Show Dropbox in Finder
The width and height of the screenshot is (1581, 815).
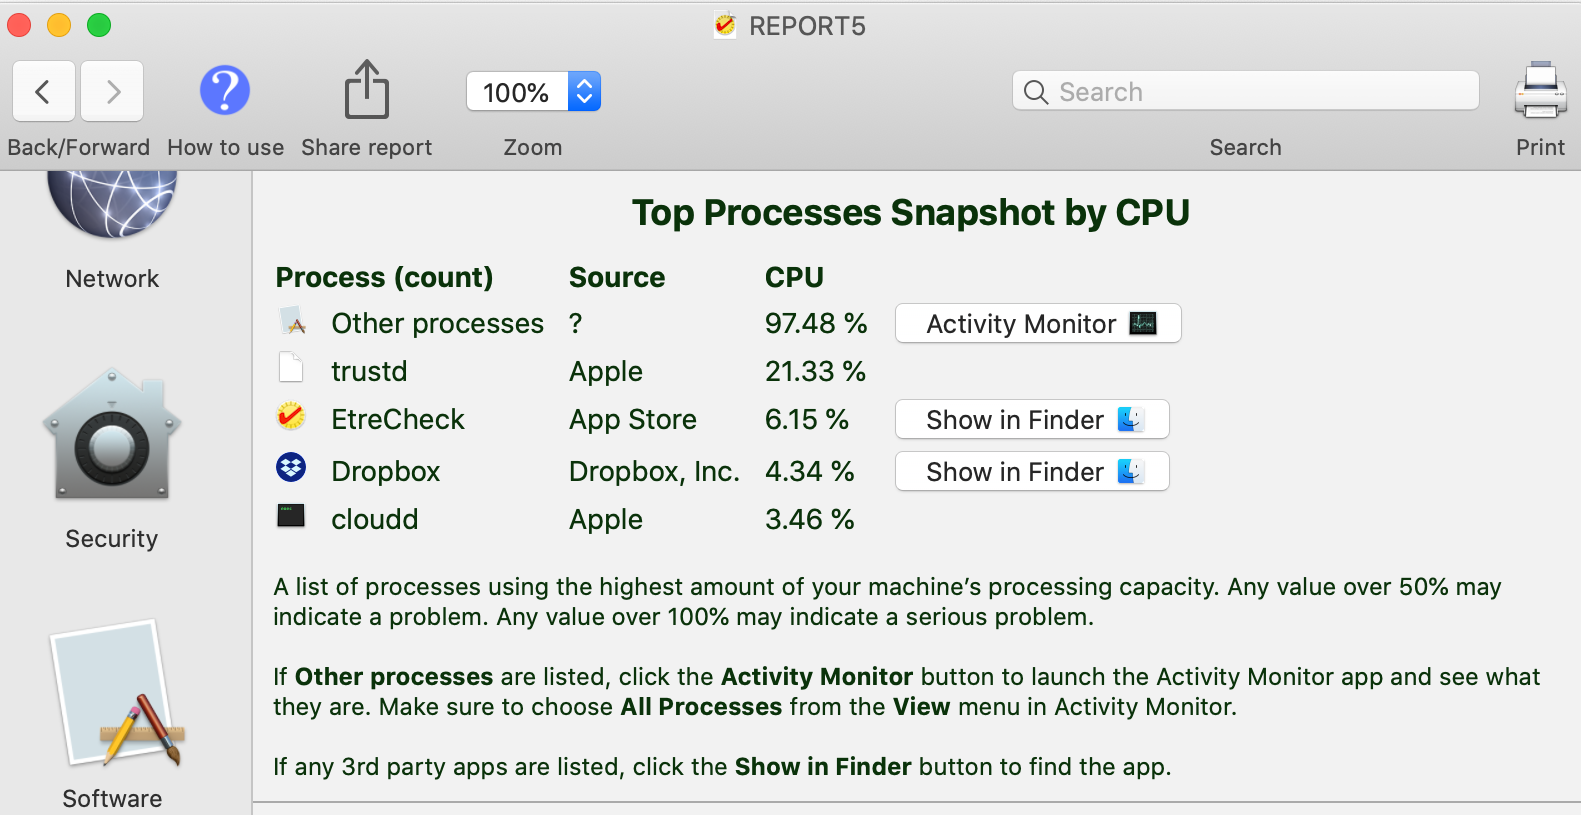click(1031, 471)
